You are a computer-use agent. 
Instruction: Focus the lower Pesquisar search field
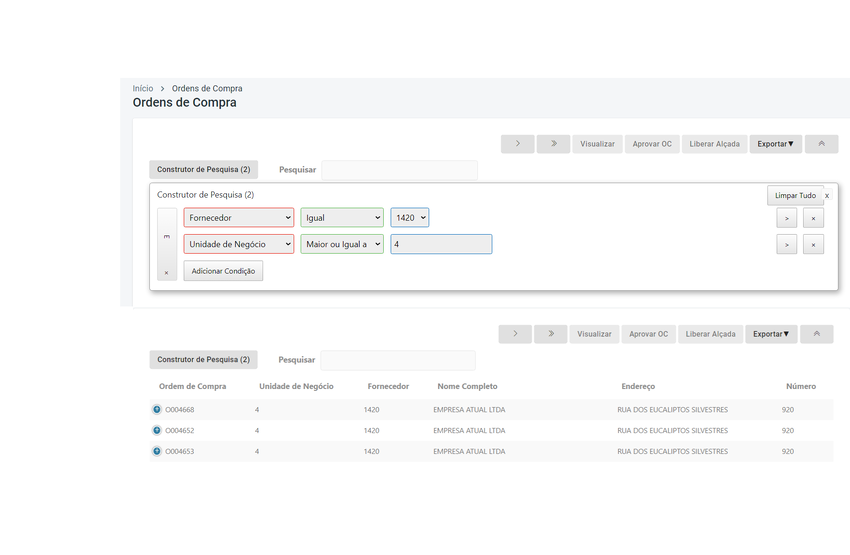coord(398,360)
